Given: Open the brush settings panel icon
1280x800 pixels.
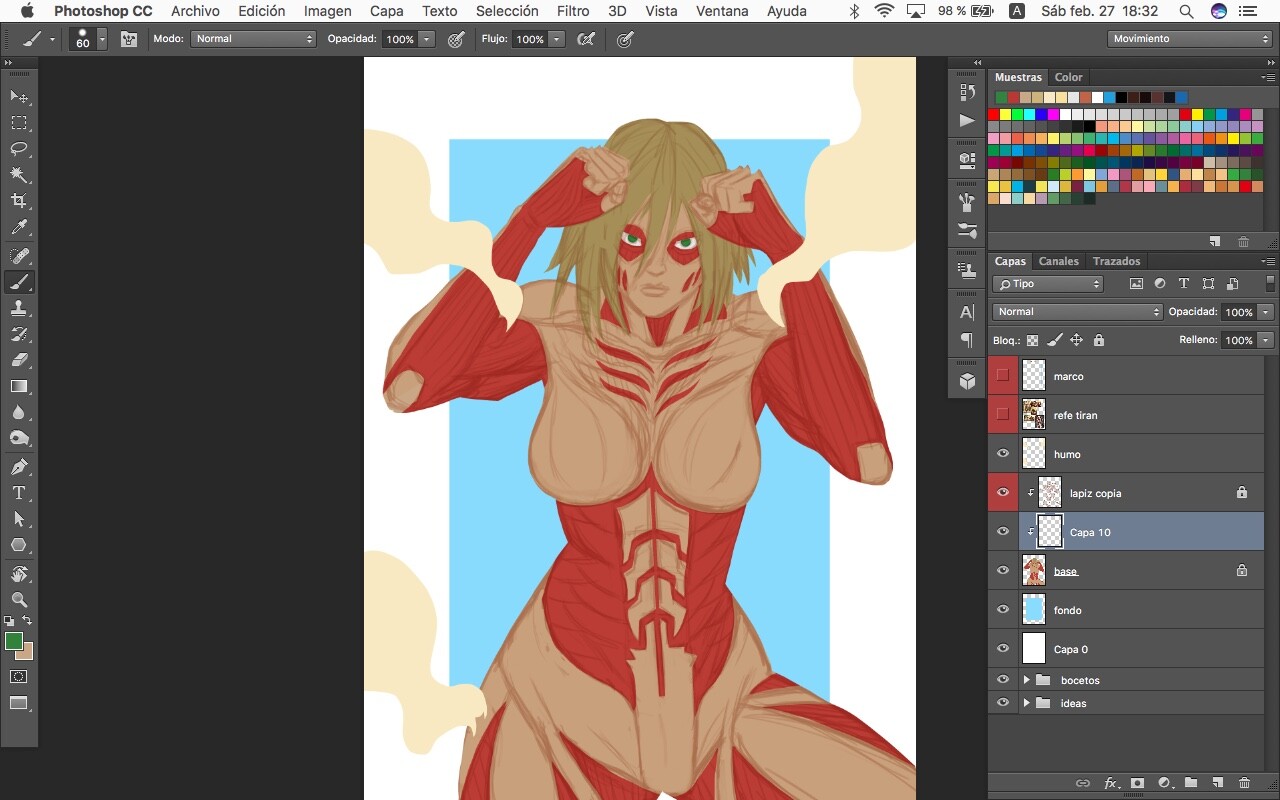Looking at the screenshot, I should pos(129,39).
